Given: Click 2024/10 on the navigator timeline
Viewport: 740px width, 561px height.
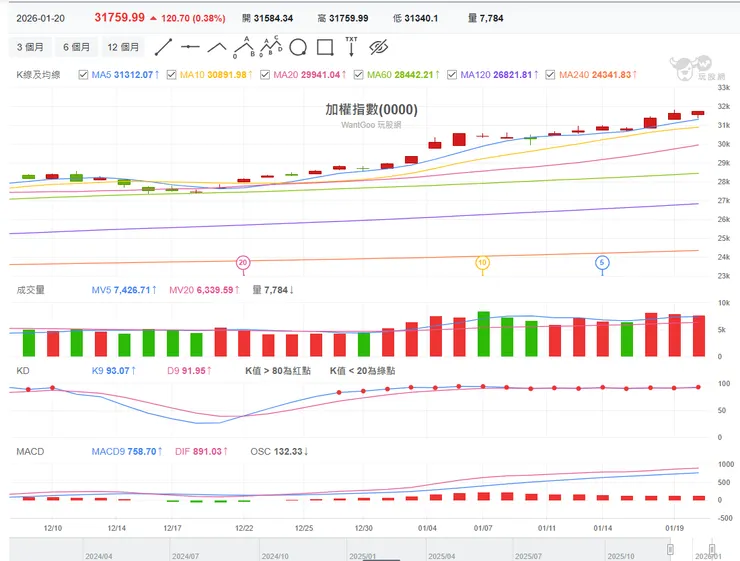Looking at the screenshot, I should click(275, 556).
